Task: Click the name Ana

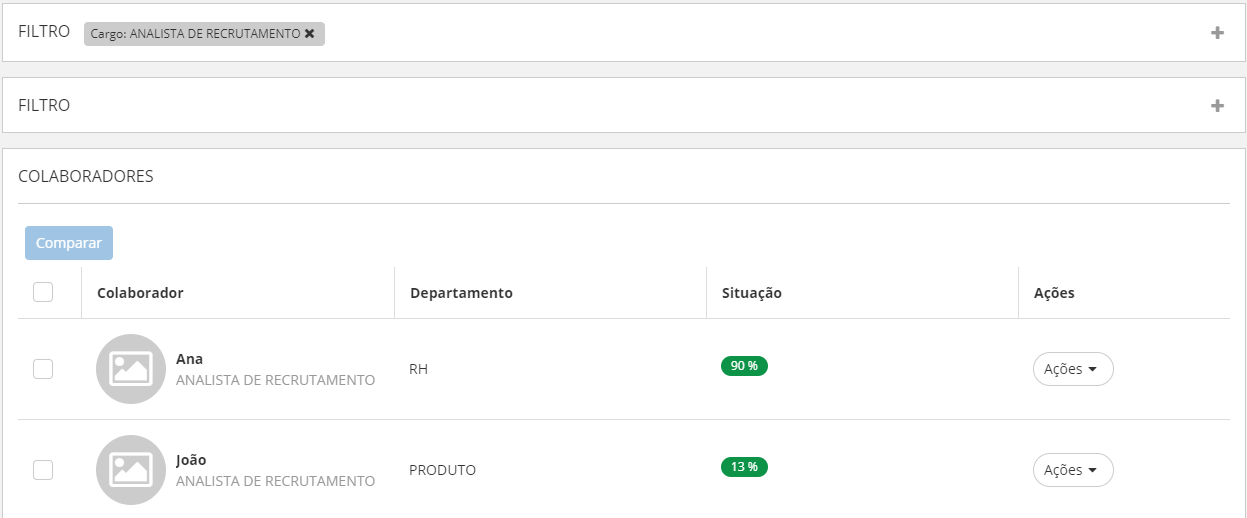Action: coord(189,359)
